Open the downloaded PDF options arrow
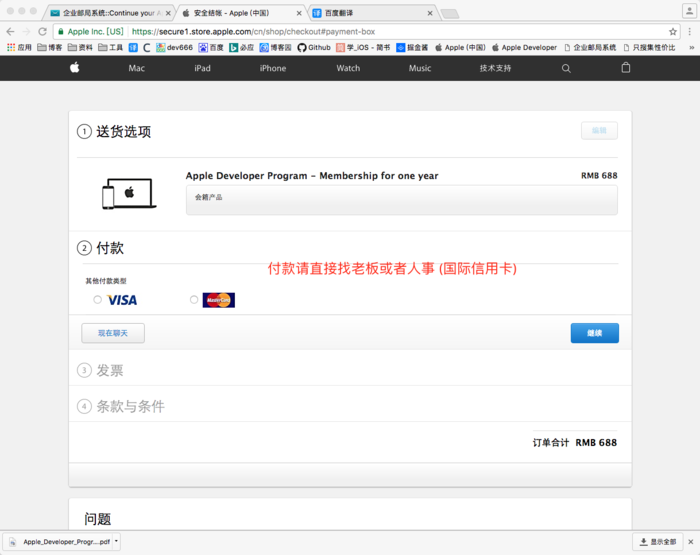This screenshot has height=555, width=700. tap(116, 541)
